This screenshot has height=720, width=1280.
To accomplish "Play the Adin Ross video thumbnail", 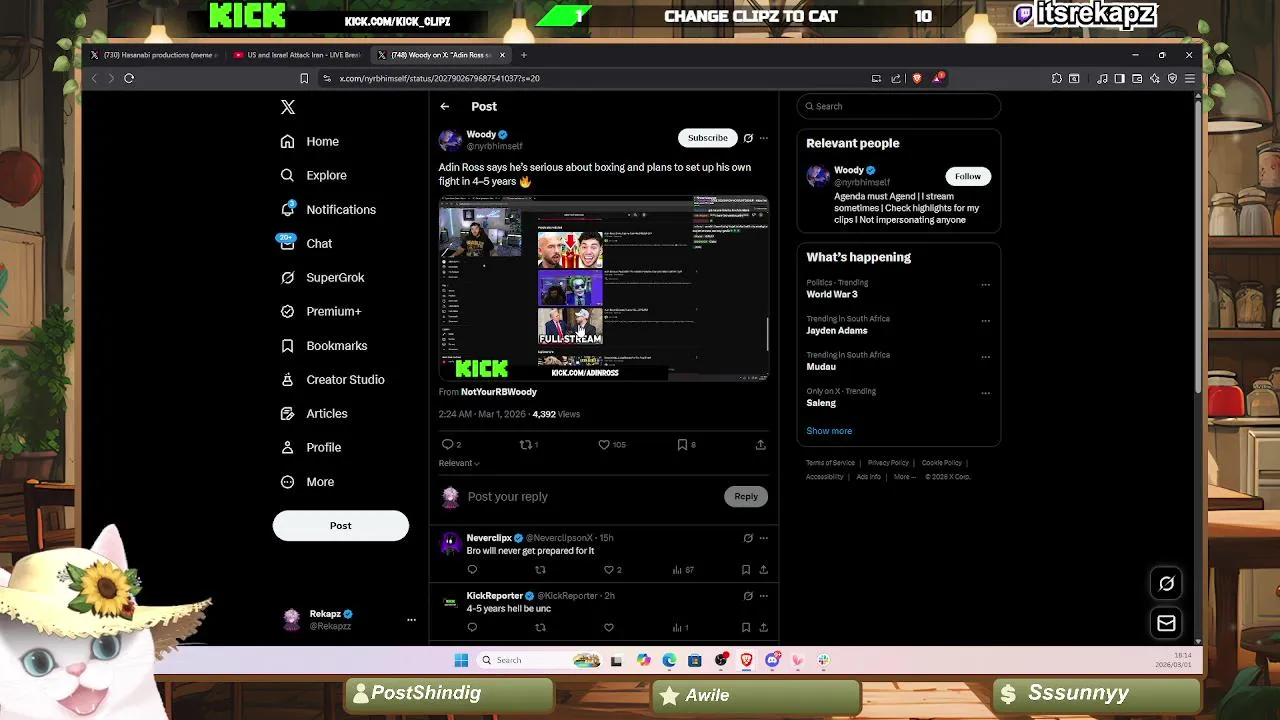I will coord(603,288).
